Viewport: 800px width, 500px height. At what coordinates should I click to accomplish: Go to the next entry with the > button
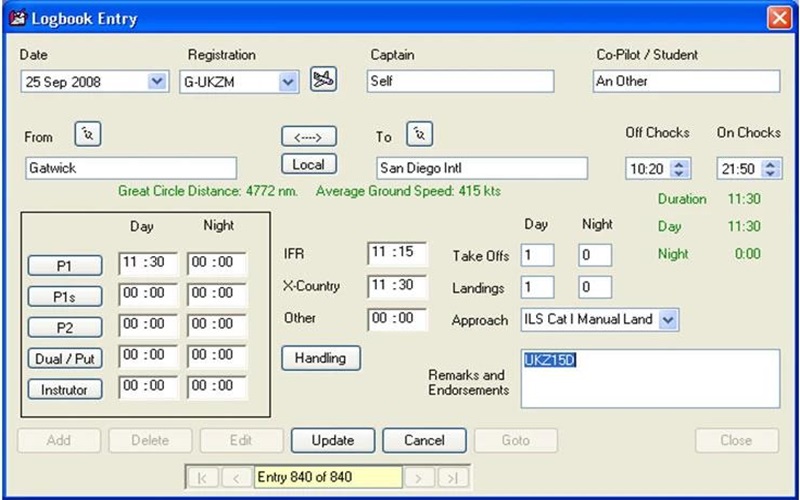[419, 478]
